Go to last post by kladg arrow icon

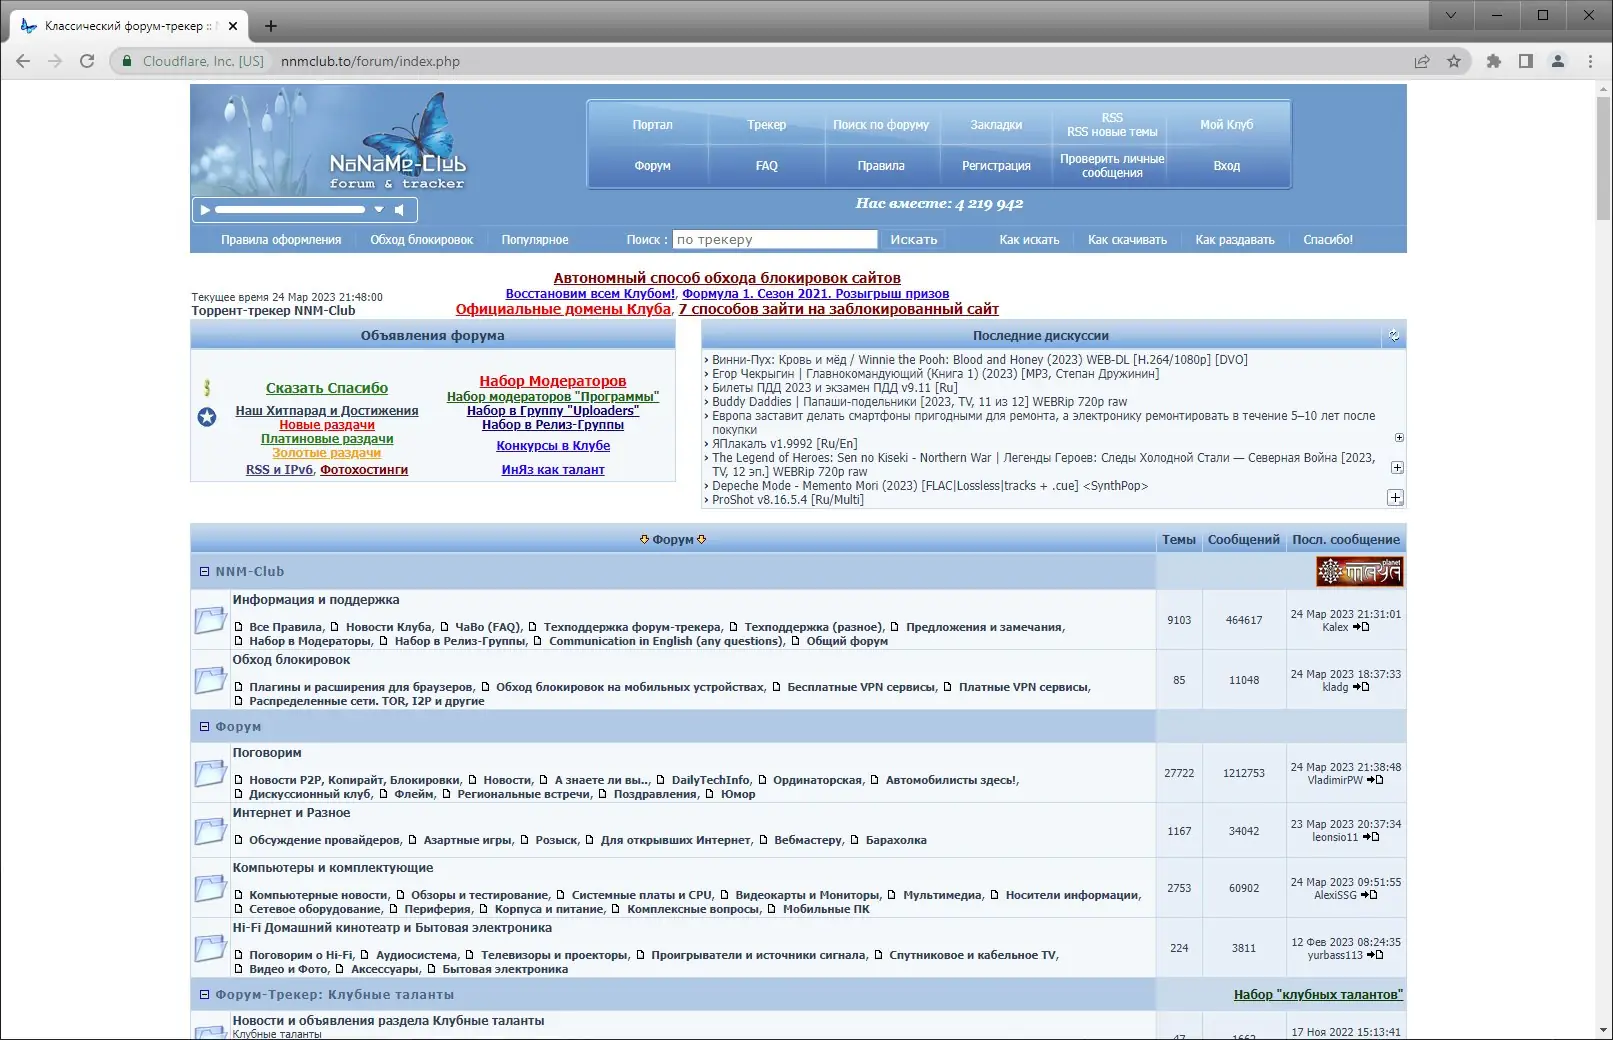coord(1361,687)
